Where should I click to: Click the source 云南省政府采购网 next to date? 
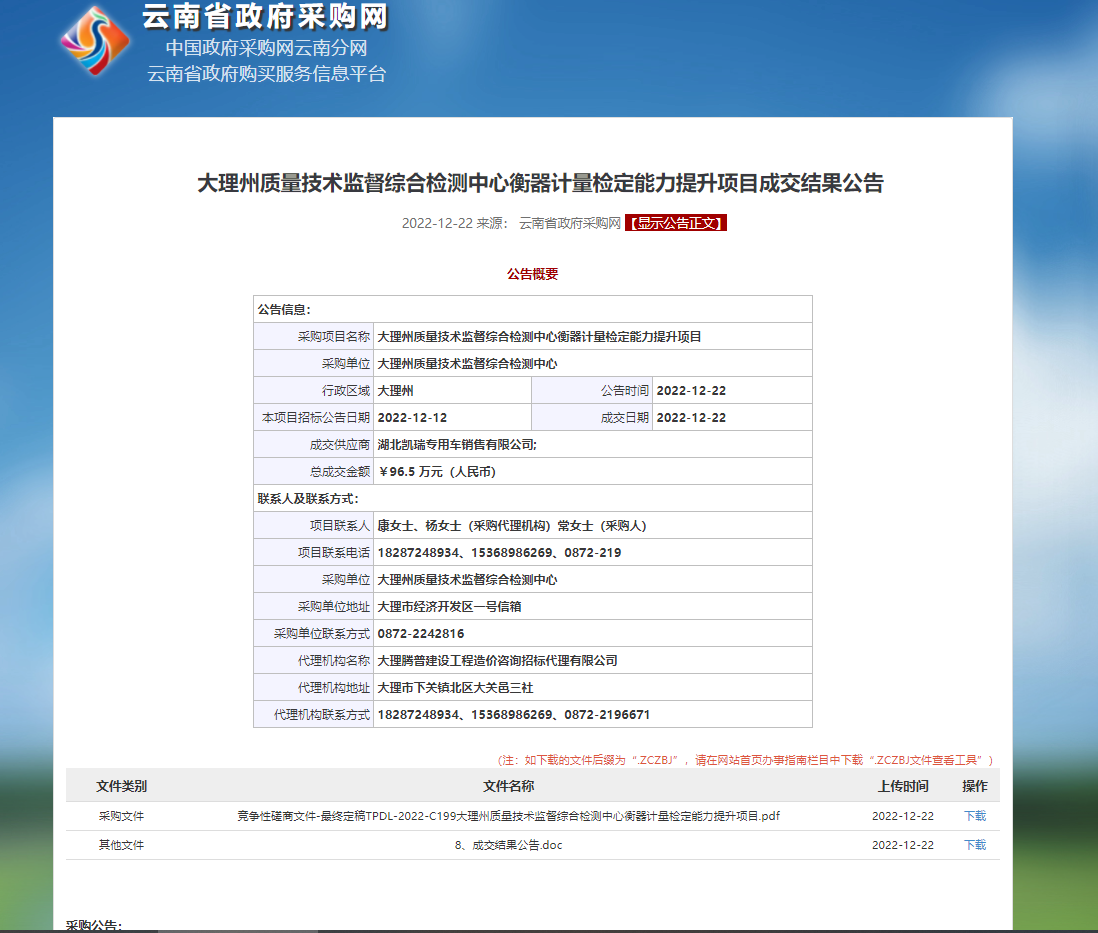(570, 223)
